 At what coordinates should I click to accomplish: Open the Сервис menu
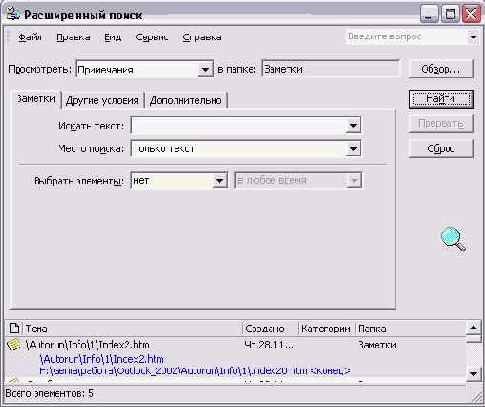pyautogui.click(x=152, y=37)
